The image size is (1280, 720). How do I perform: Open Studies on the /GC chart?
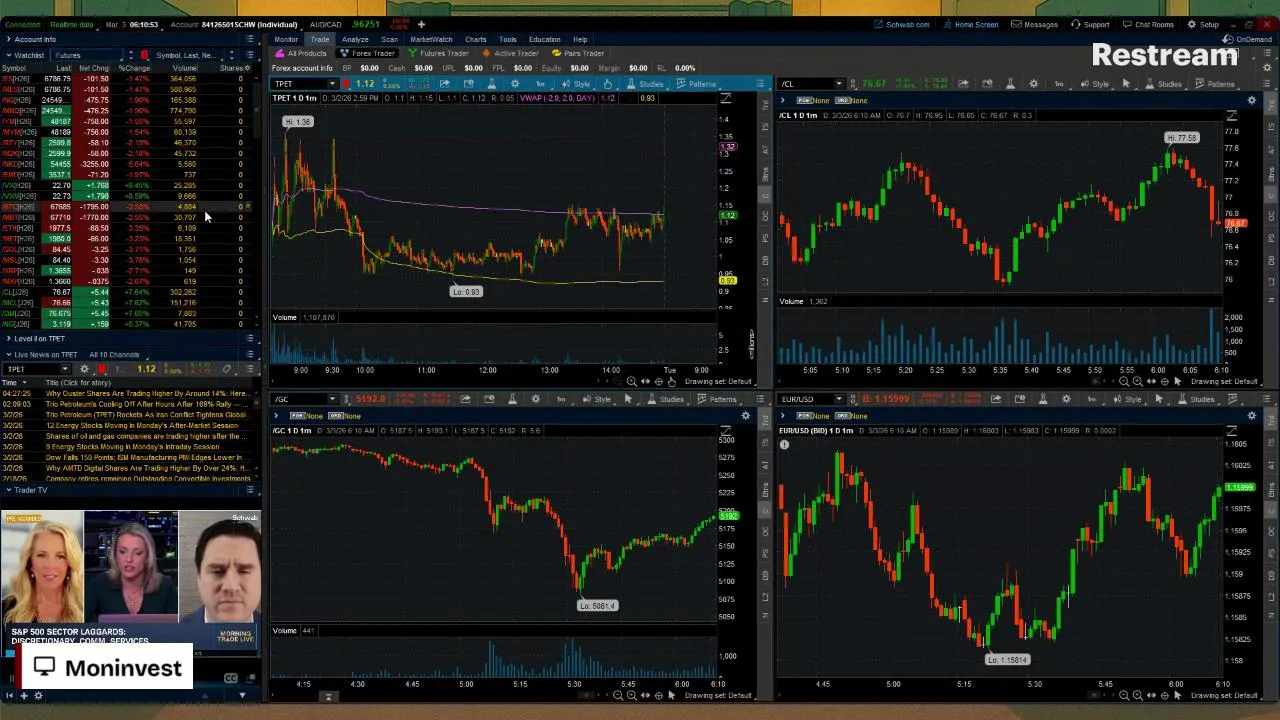coord(666,399)
